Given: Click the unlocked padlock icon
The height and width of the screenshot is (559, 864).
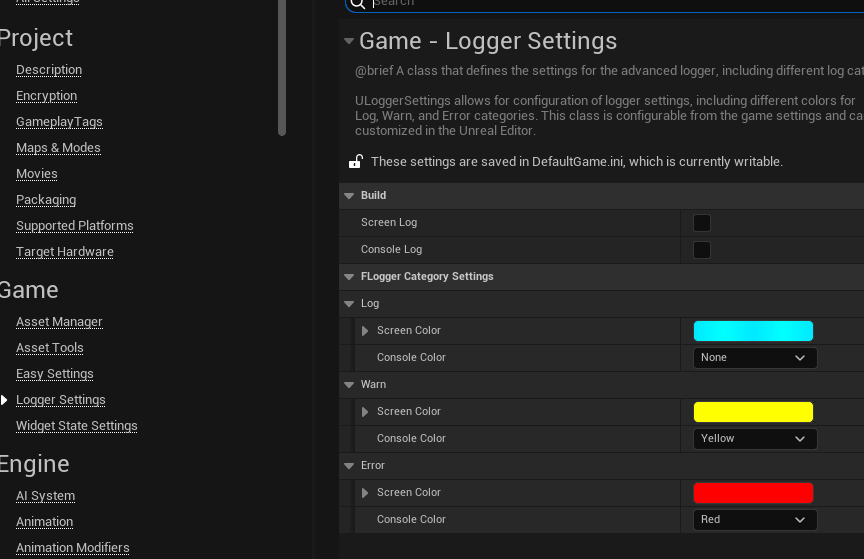Looking at the screenshot, I should click(x=356, y=162).
